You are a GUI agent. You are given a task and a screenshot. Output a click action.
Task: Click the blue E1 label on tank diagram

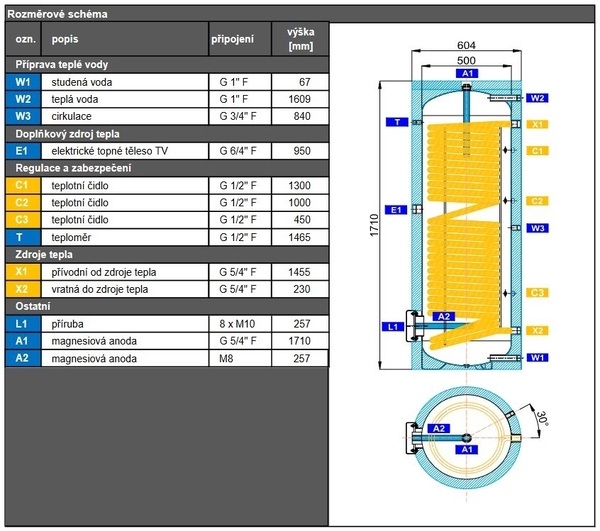(x=396, y=210)
